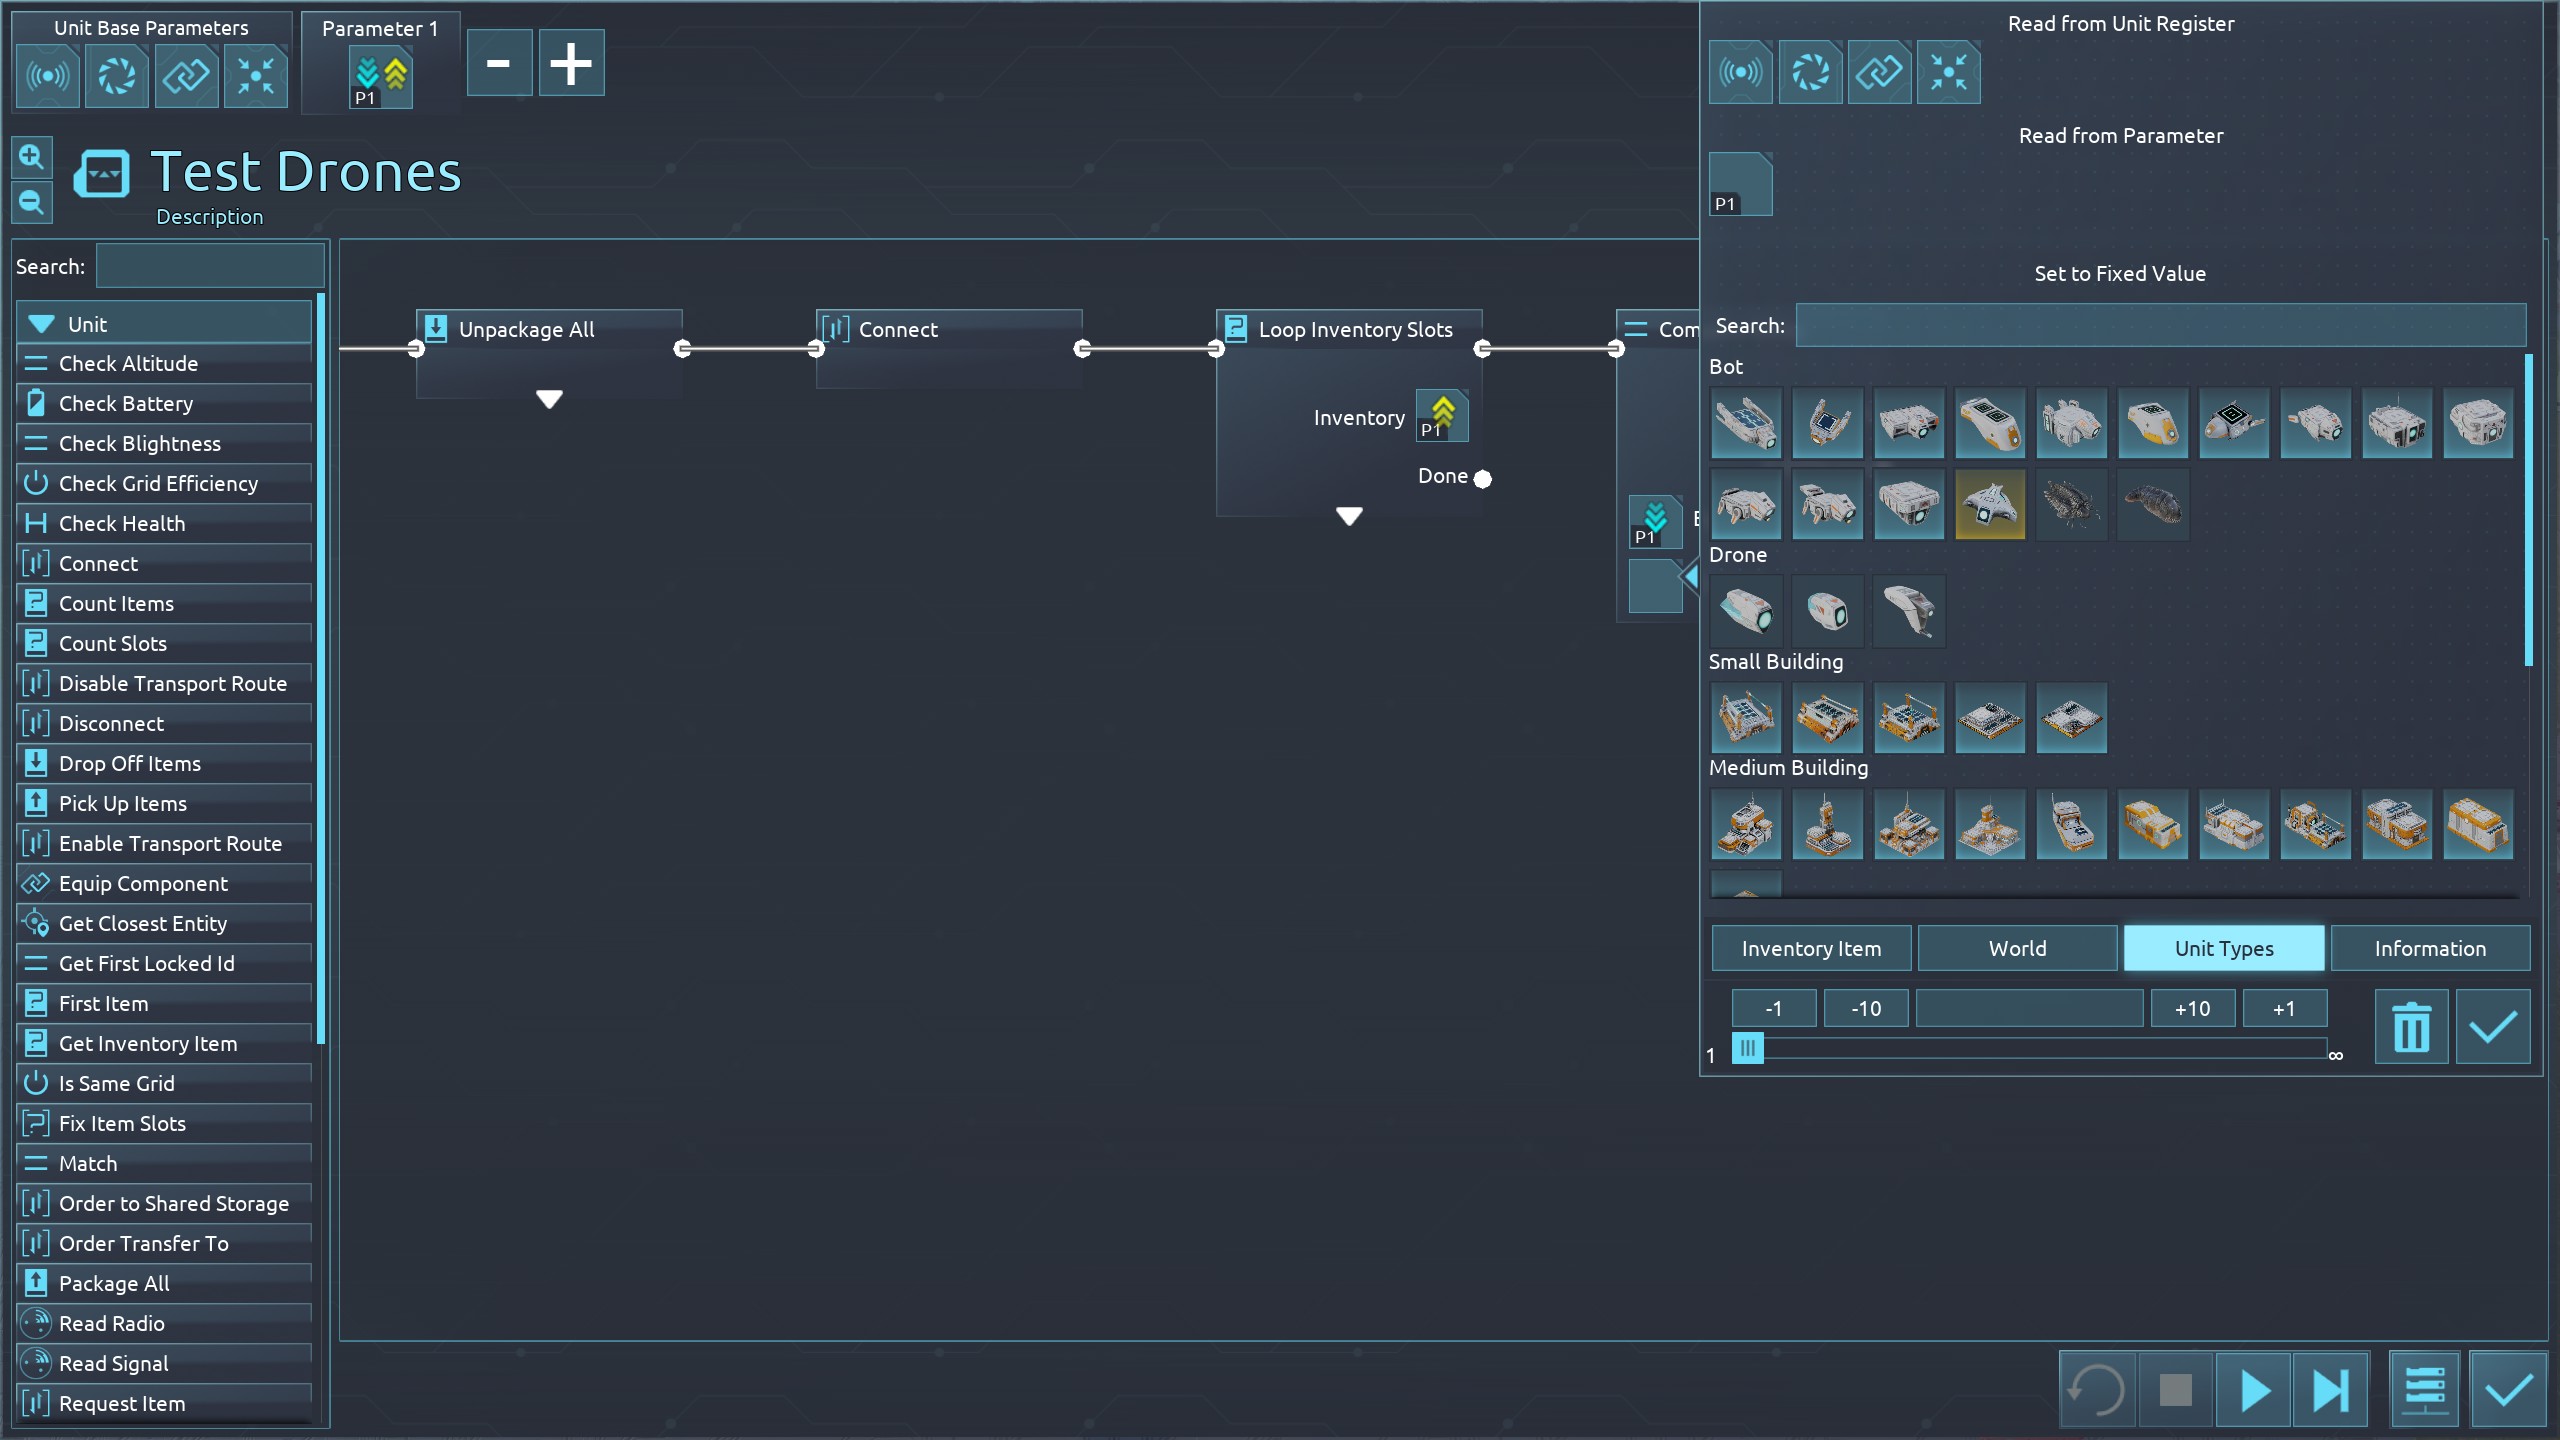Collapse the Unit category in instruction list

[x=42, y=324]
